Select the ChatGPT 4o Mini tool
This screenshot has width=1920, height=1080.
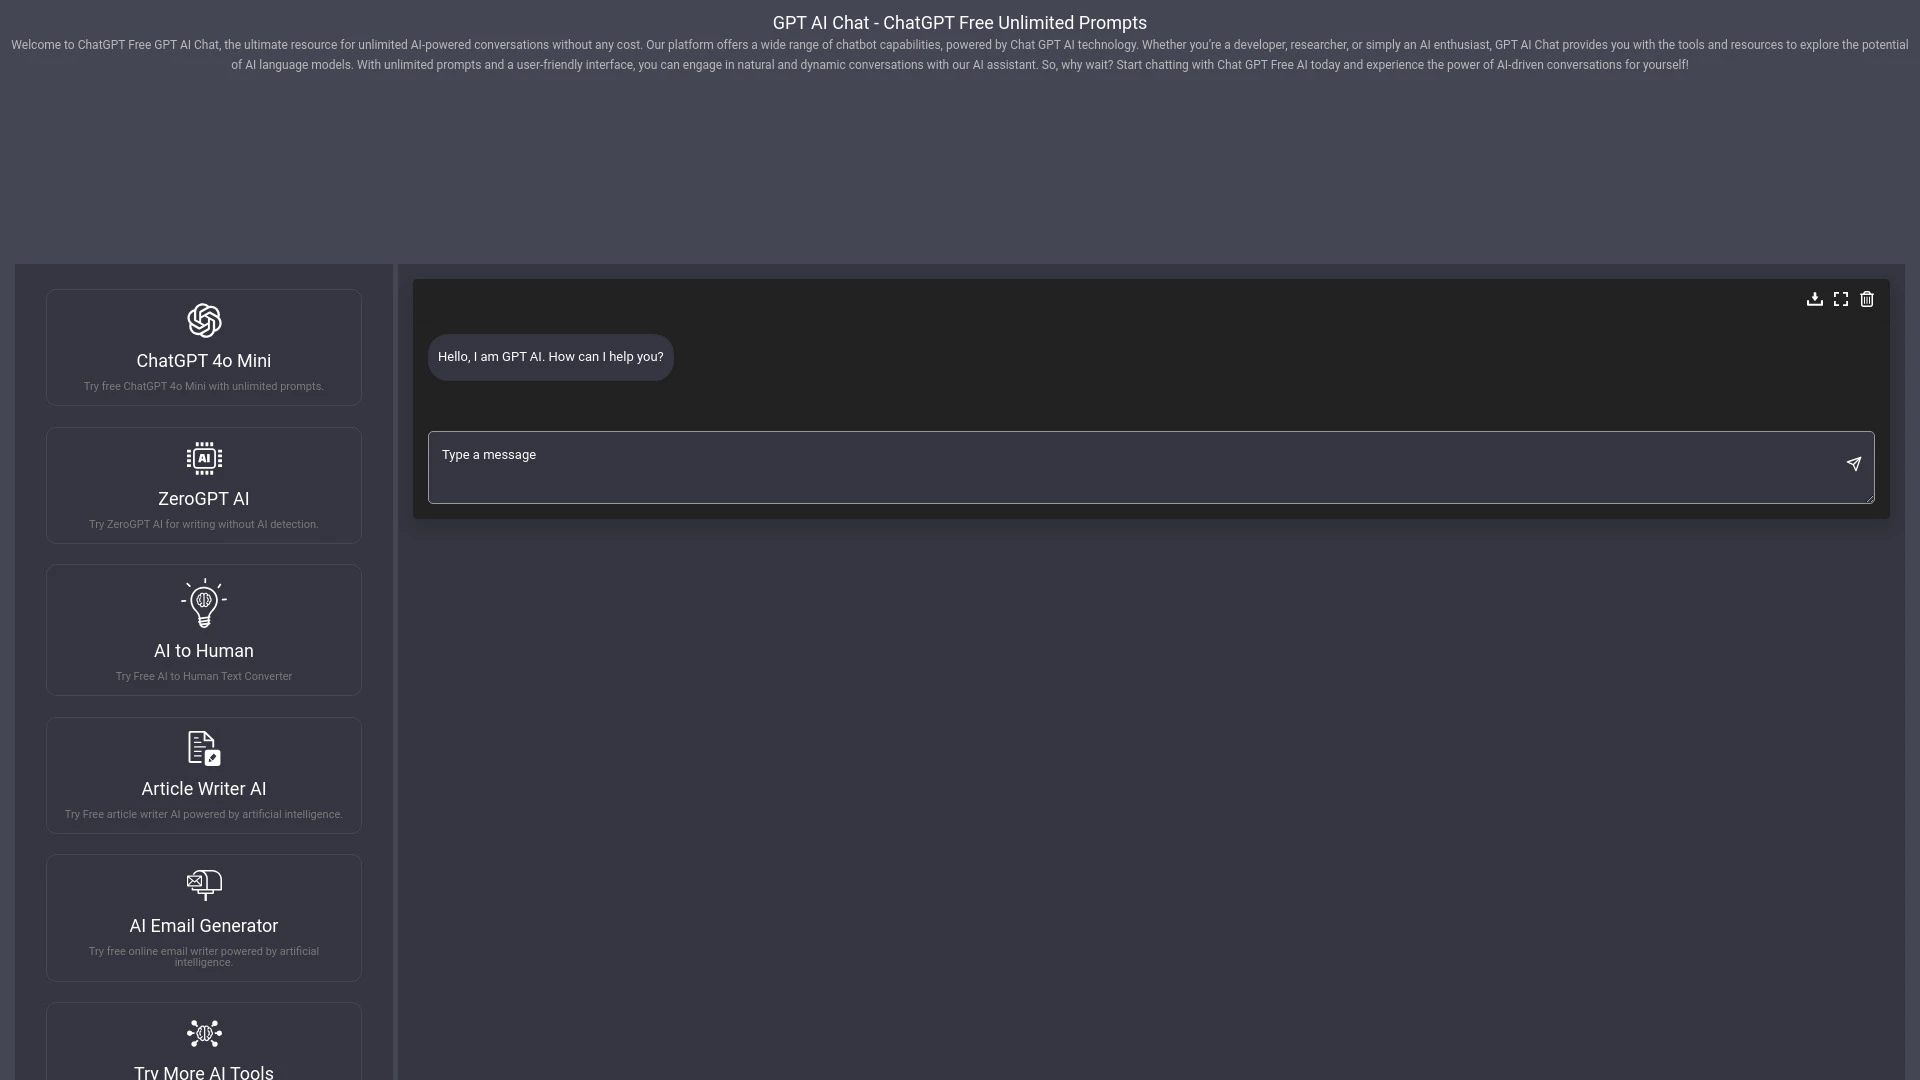203,345
